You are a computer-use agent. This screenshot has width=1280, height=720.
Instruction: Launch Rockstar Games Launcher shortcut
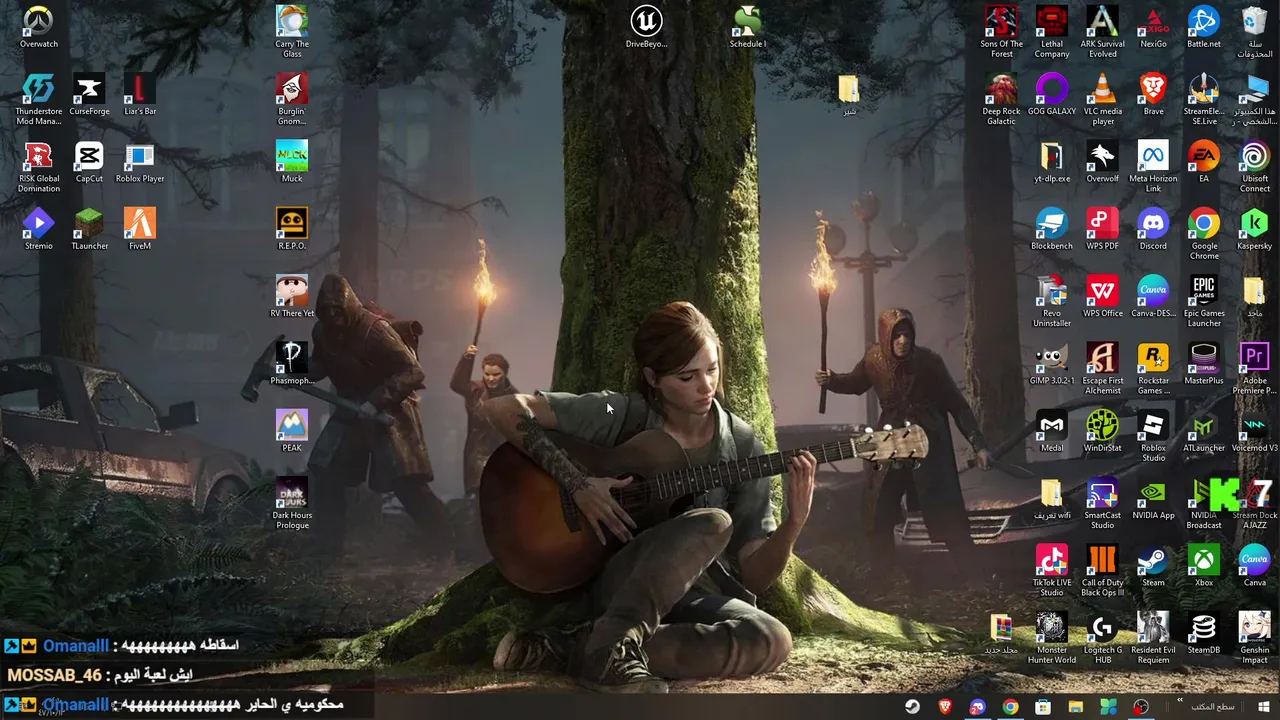coord(1153,369)
